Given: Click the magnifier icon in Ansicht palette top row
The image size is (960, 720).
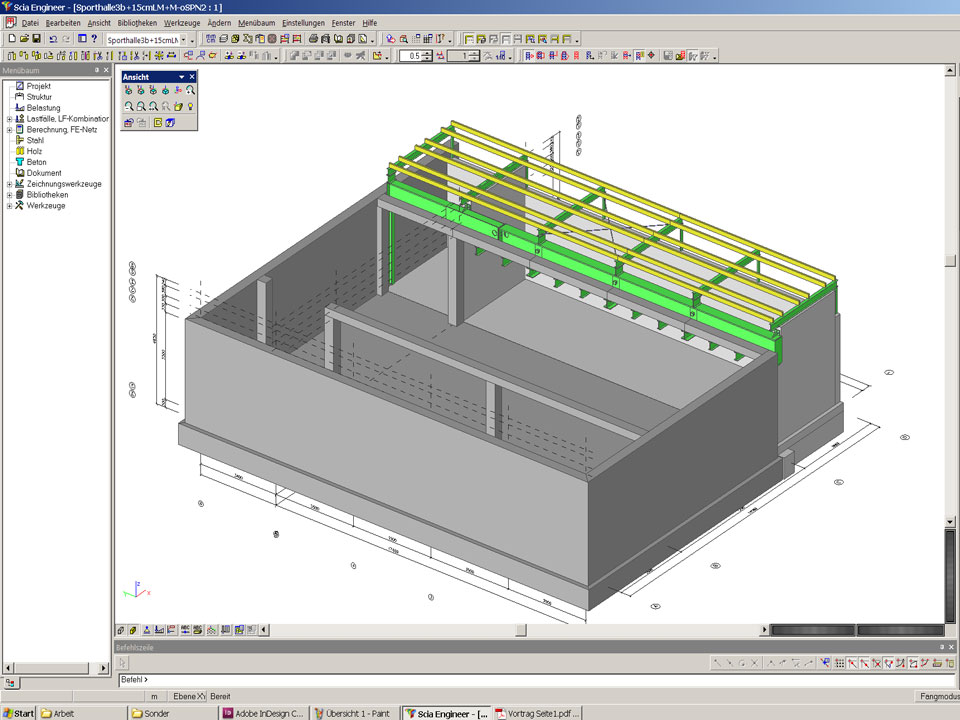Looking at the screenshot, I should pos(189,90).
